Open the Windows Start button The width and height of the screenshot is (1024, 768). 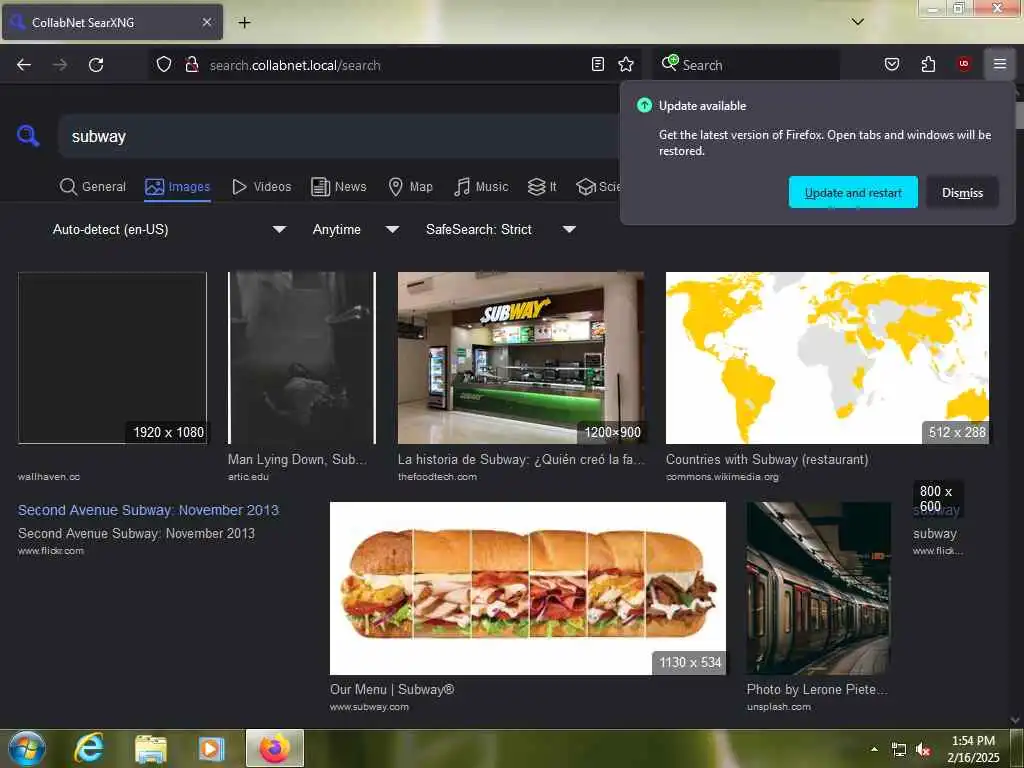point(26,749)
